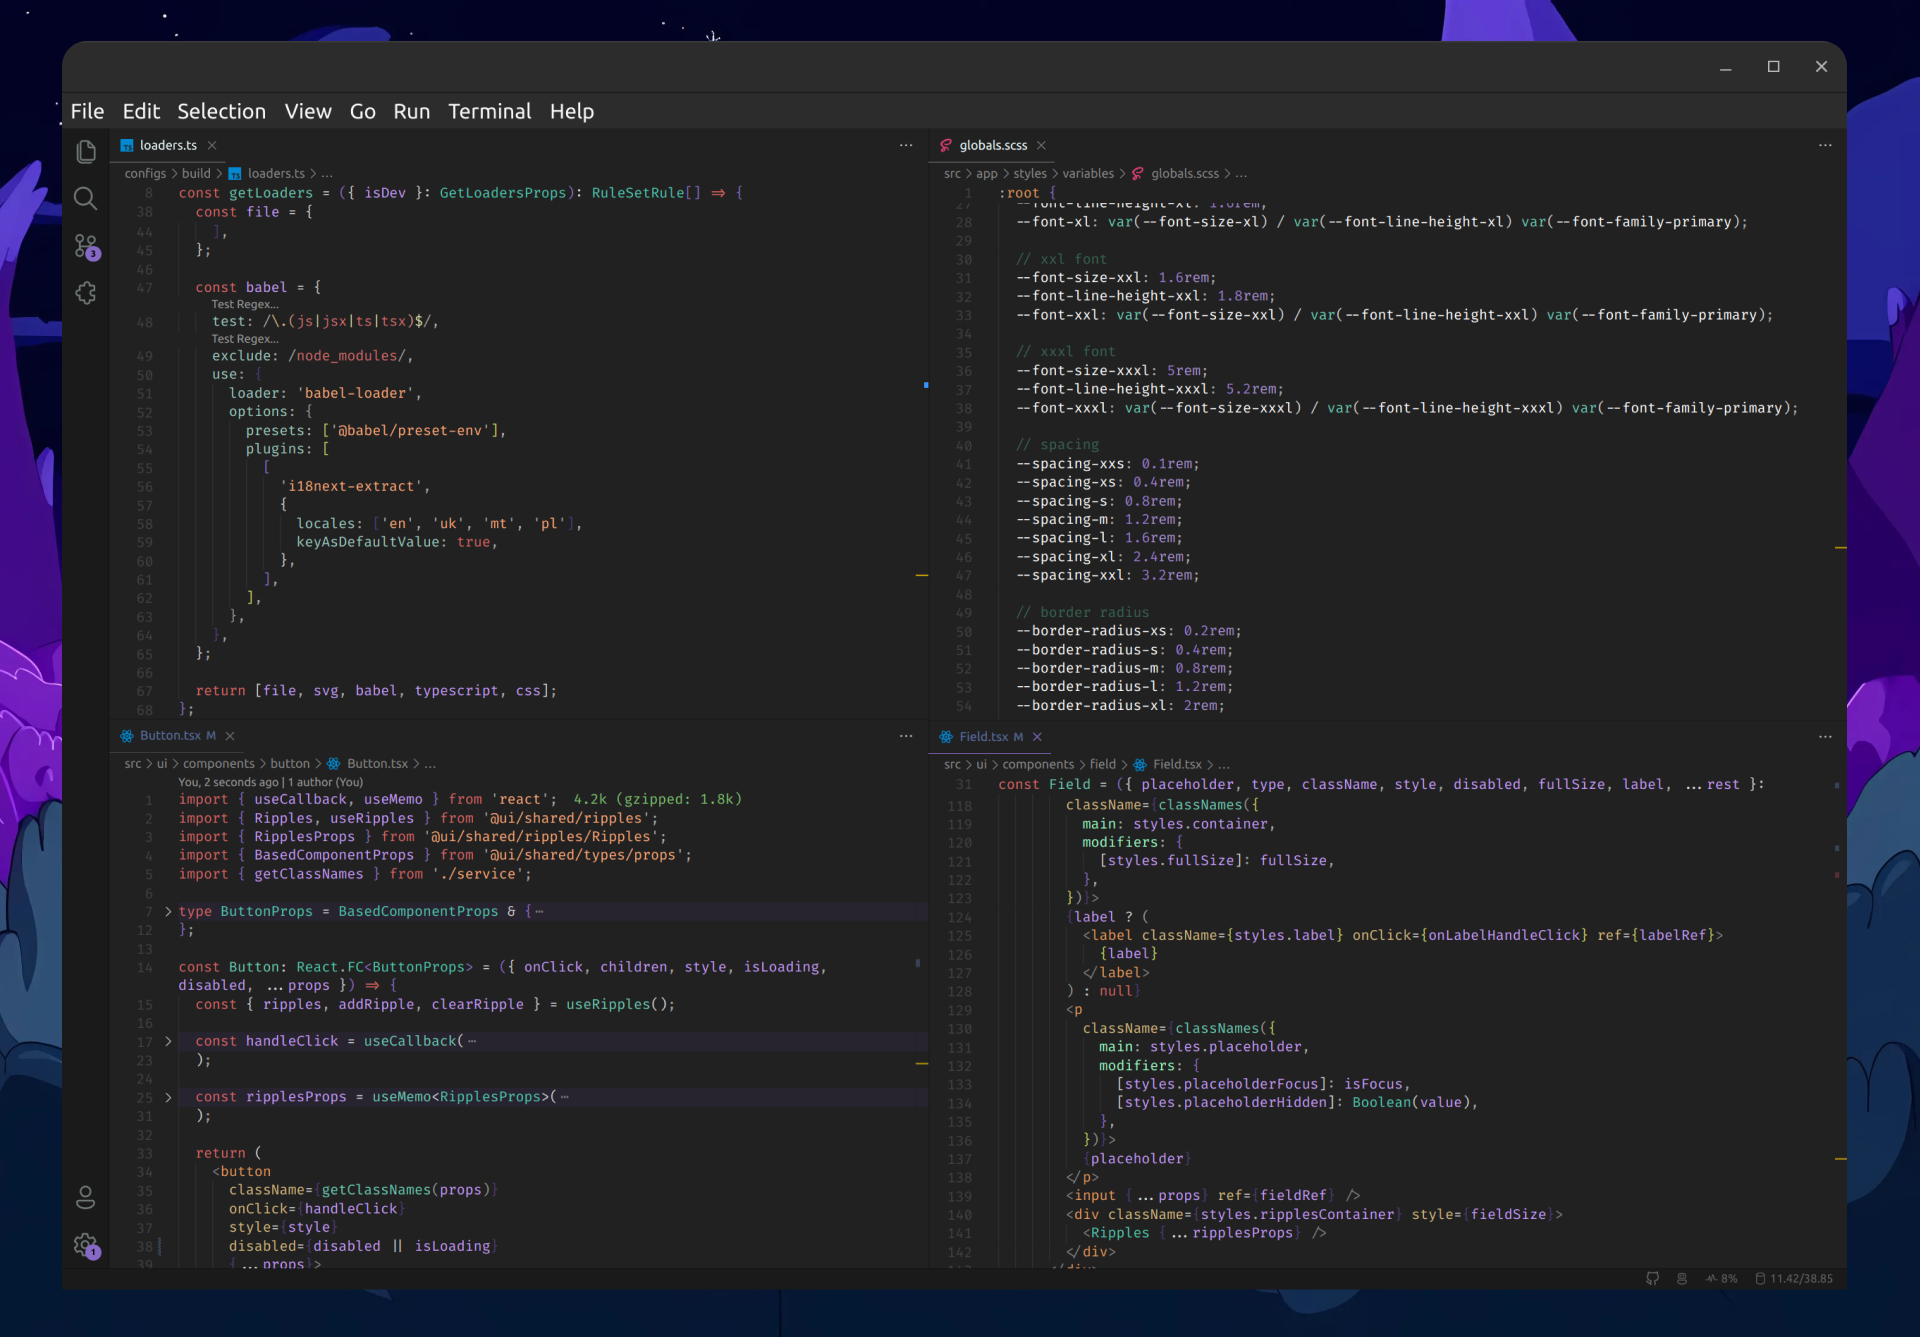Click line number 14 in Button.tsx gutter
This screenshot has width=1920, height=1337.
(x=145, y=967)
